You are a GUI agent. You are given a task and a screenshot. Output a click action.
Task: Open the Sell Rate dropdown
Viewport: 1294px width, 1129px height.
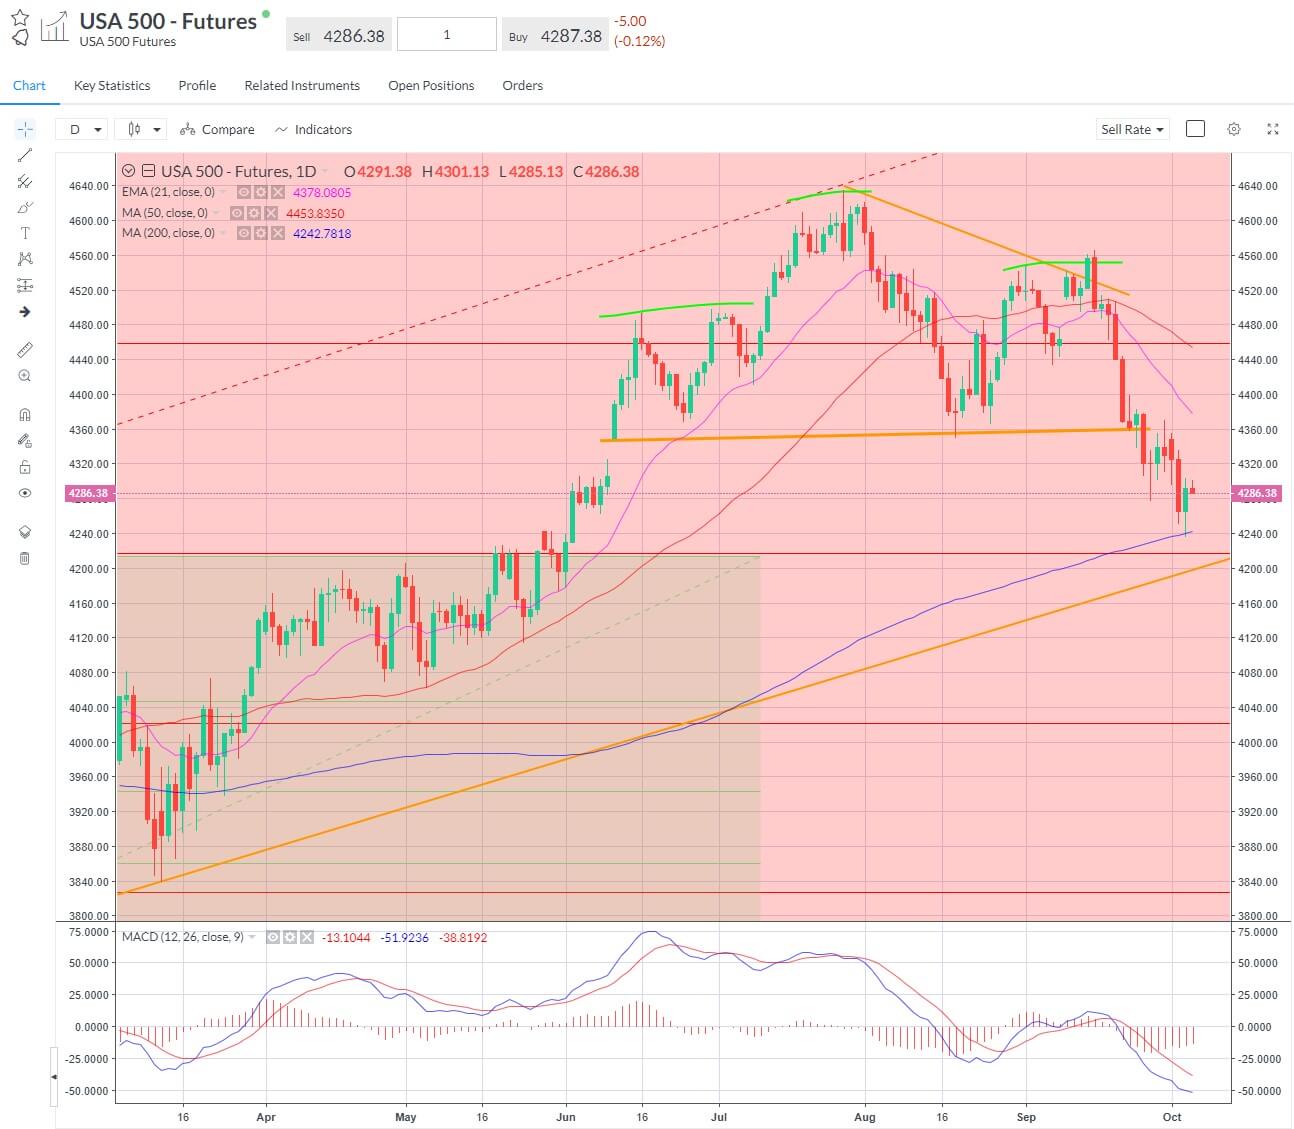click(x=1133, y=129)
